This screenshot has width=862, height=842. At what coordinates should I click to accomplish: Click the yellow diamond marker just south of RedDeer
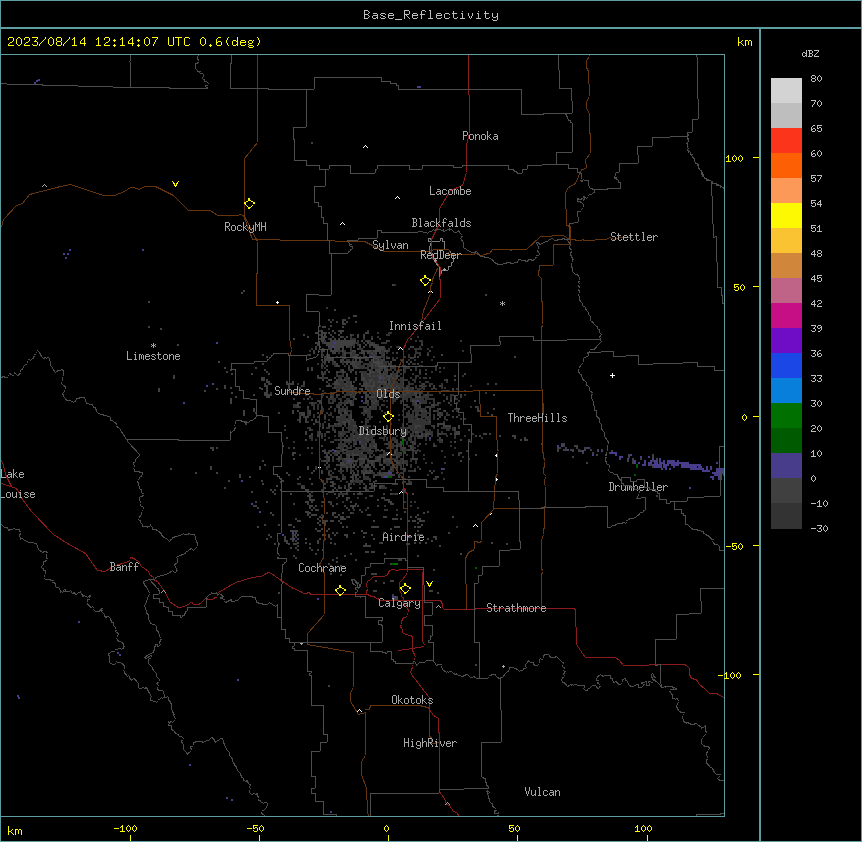pos(425,281)
